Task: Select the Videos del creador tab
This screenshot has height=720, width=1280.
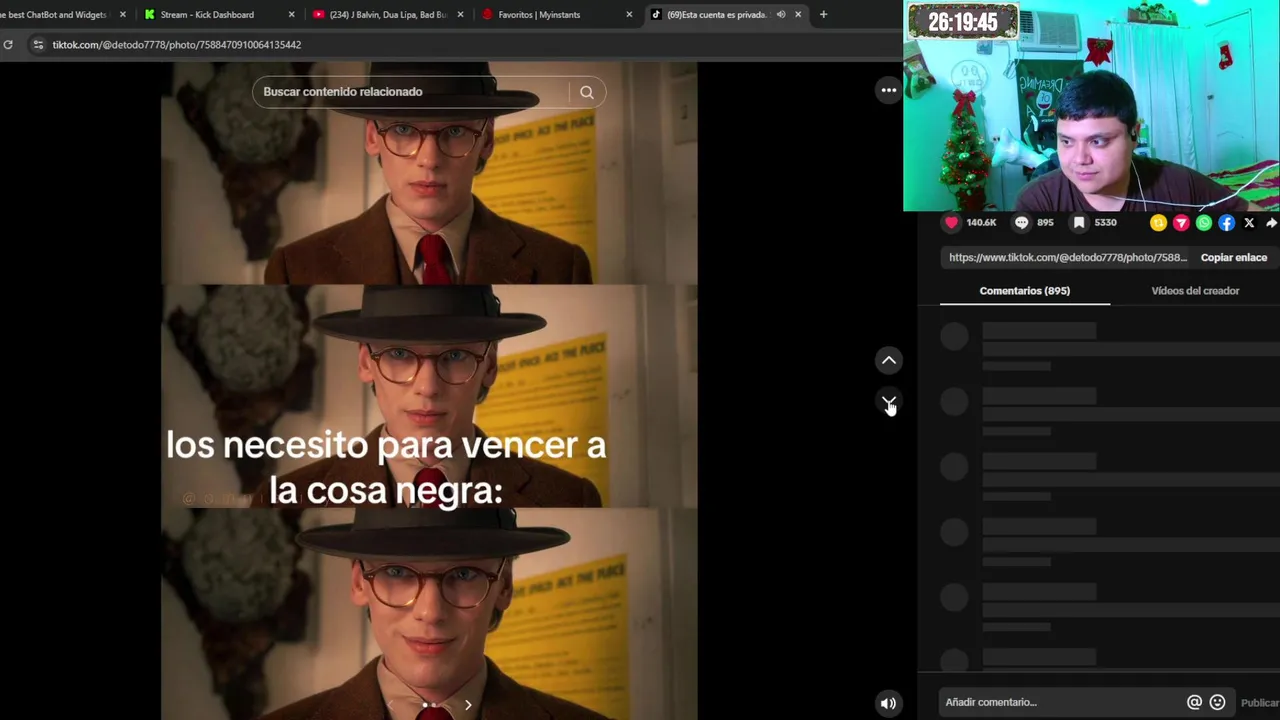Action: tap(1195, 291)
